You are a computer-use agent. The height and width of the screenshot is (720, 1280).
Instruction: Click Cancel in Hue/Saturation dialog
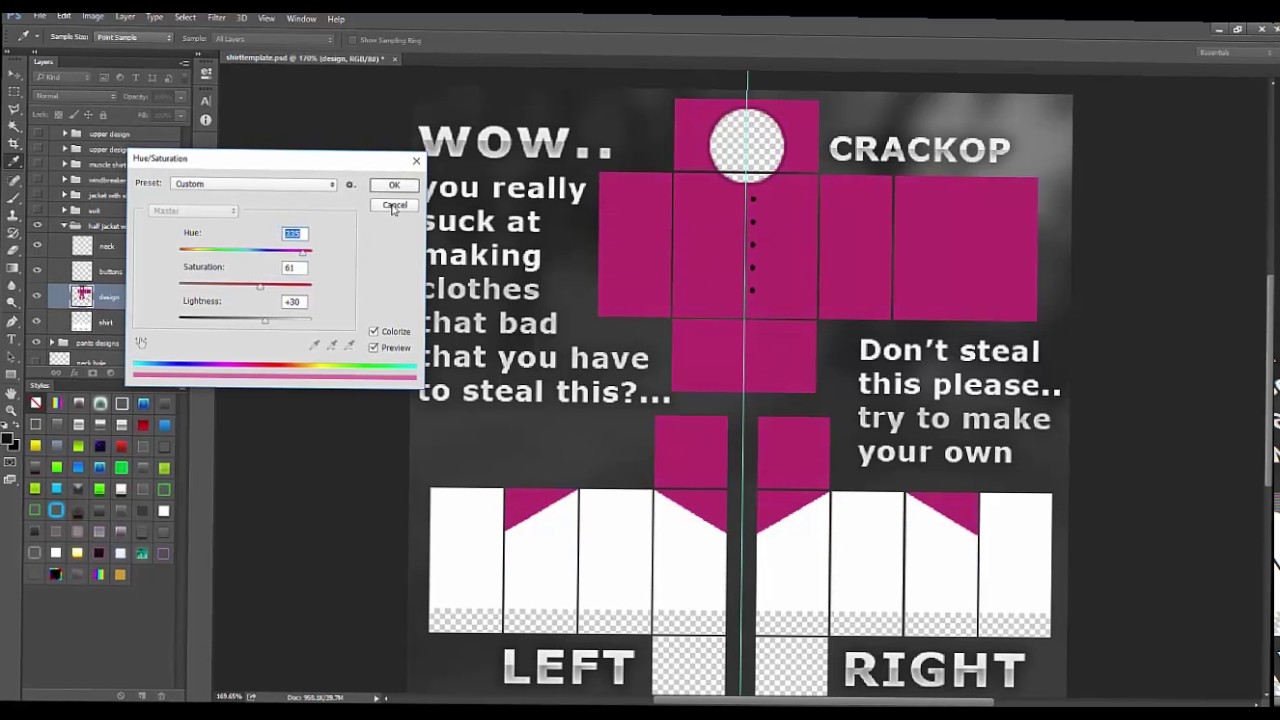click(394, 205)
